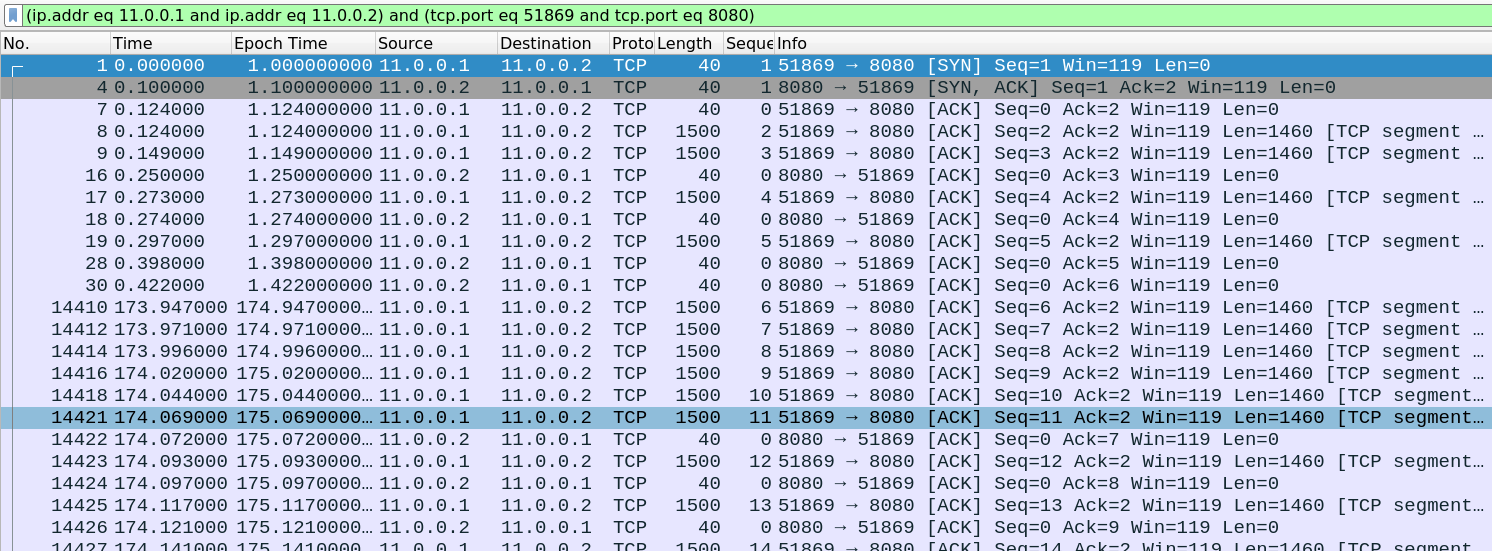This screenshot has width=1492, height=551.
Task: Select packet 14426 with Ack=9
Action: (x=746, y=527)
